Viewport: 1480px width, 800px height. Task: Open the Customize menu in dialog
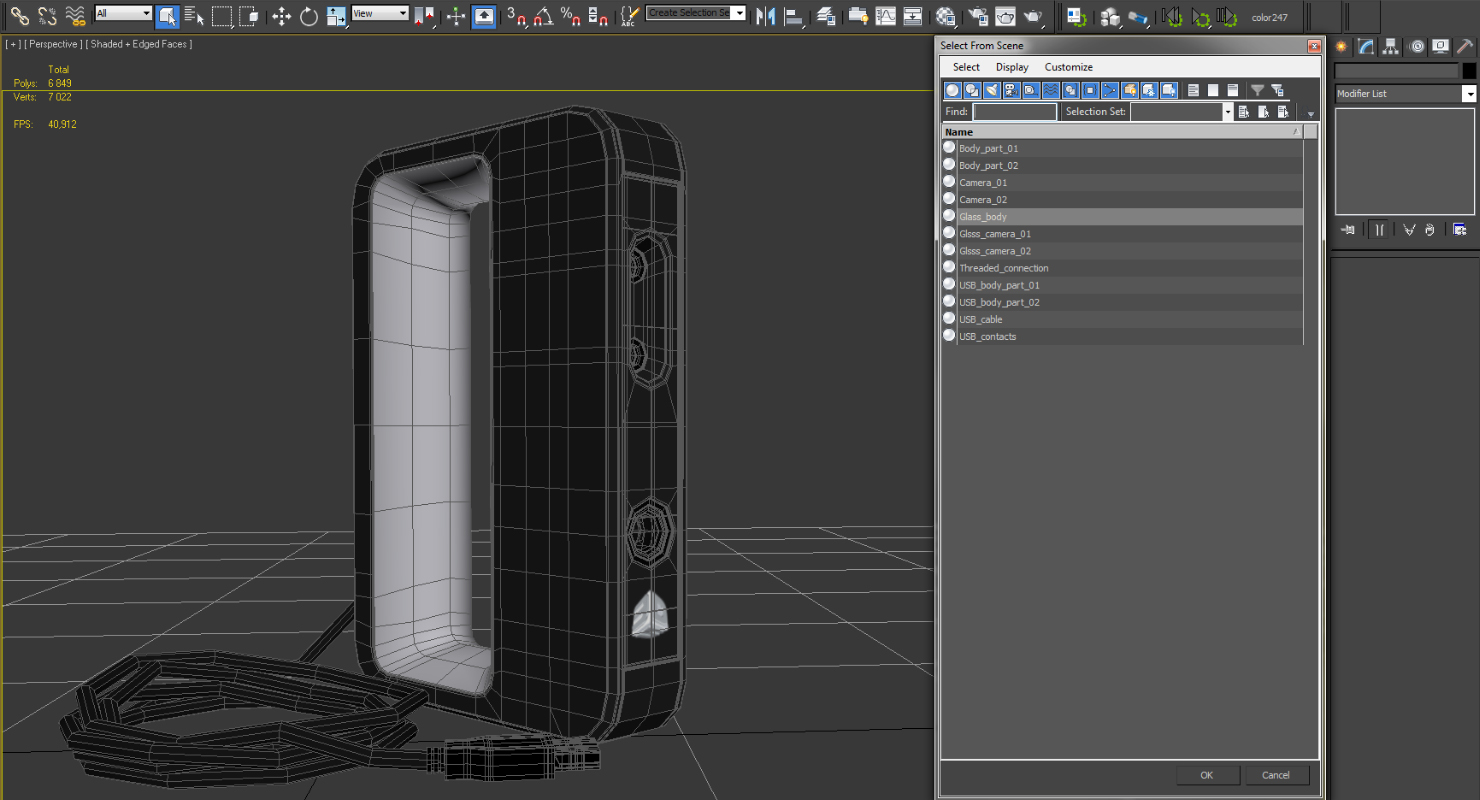(1069, 67)
